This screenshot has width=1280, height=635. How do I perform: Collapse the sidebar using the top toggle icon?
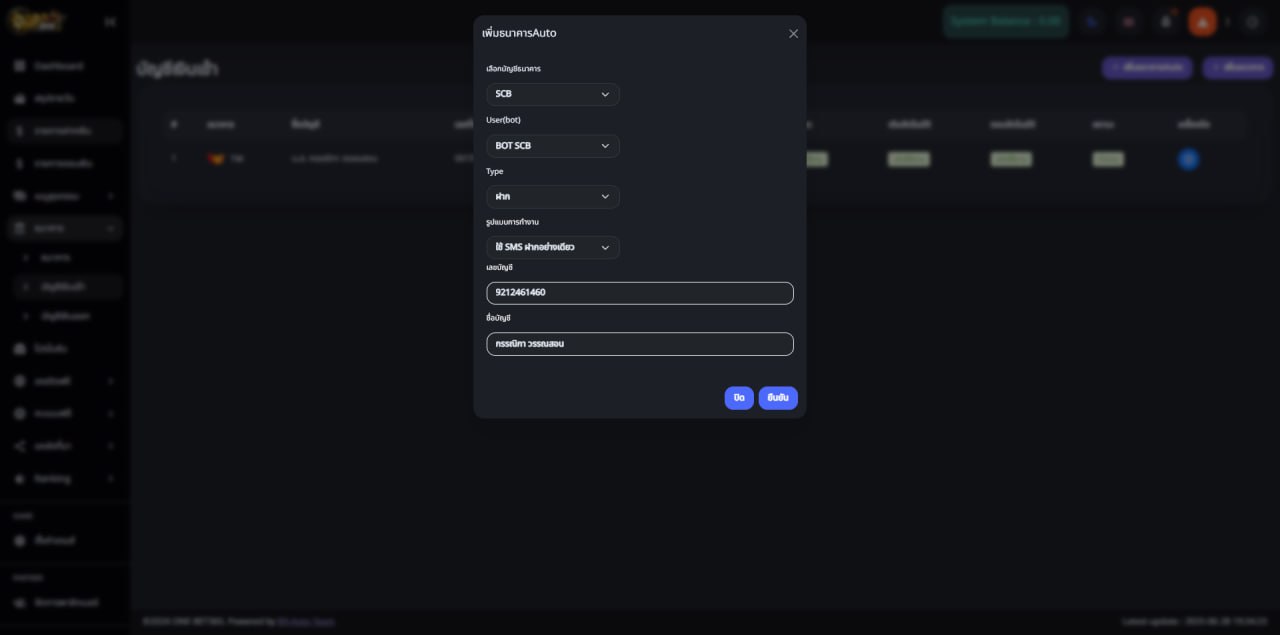(x=110, y=22)
